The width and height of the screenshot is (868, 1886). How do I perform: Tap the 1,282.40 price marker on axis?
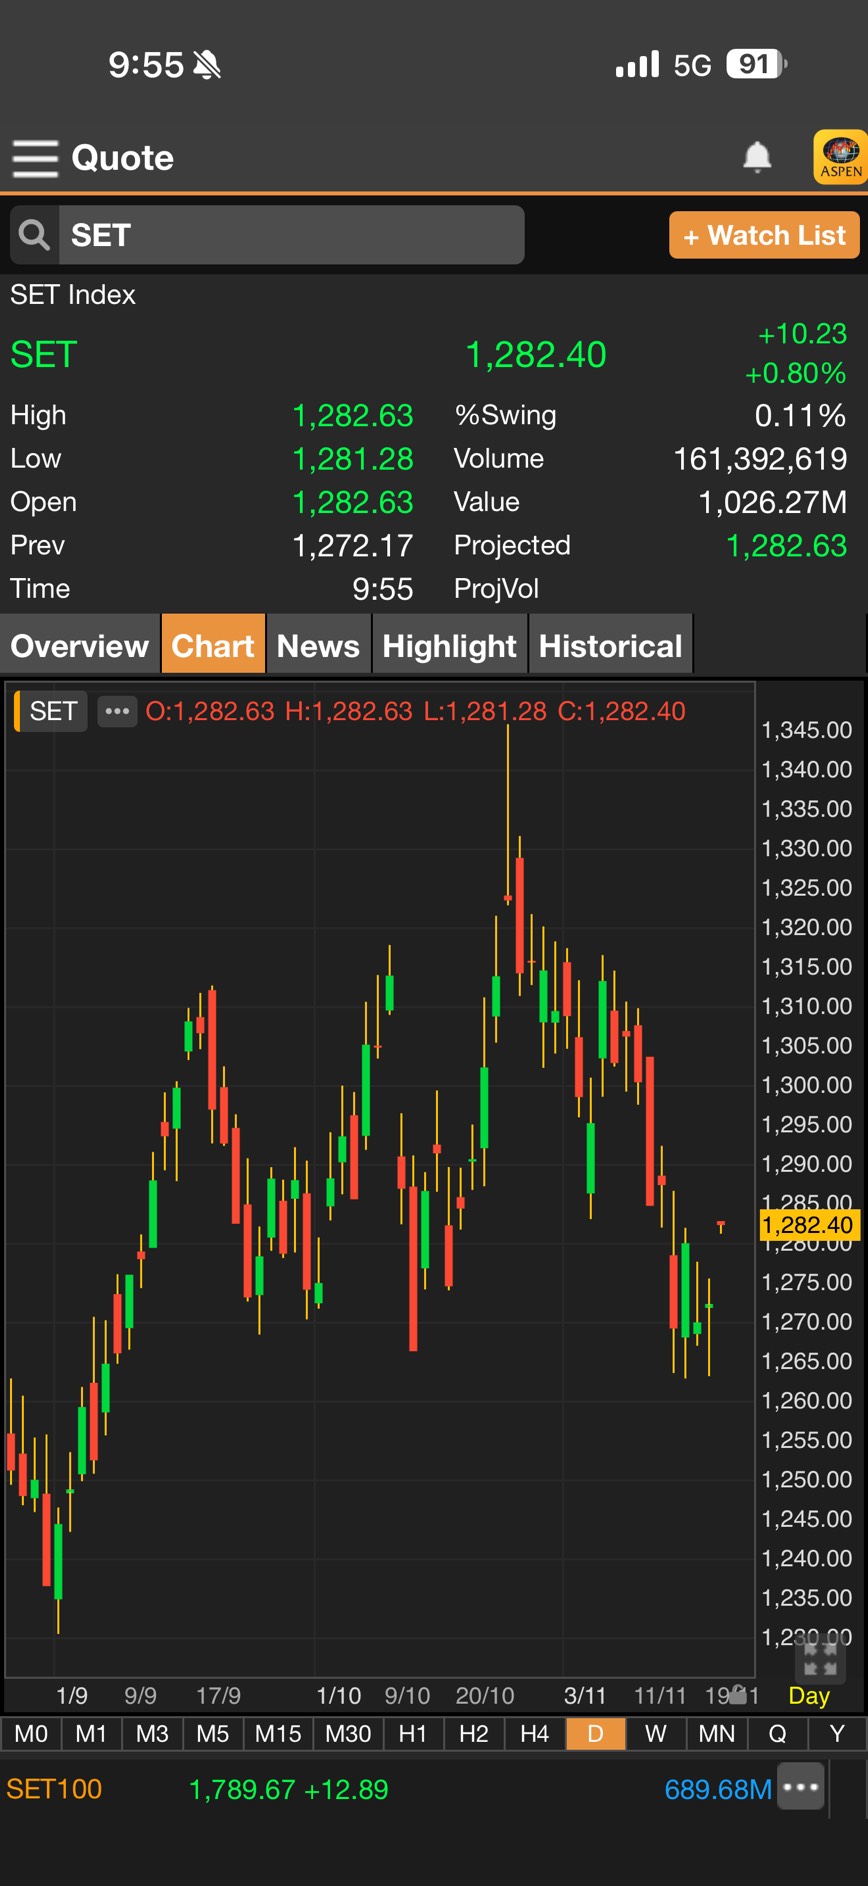(807, 1225)
